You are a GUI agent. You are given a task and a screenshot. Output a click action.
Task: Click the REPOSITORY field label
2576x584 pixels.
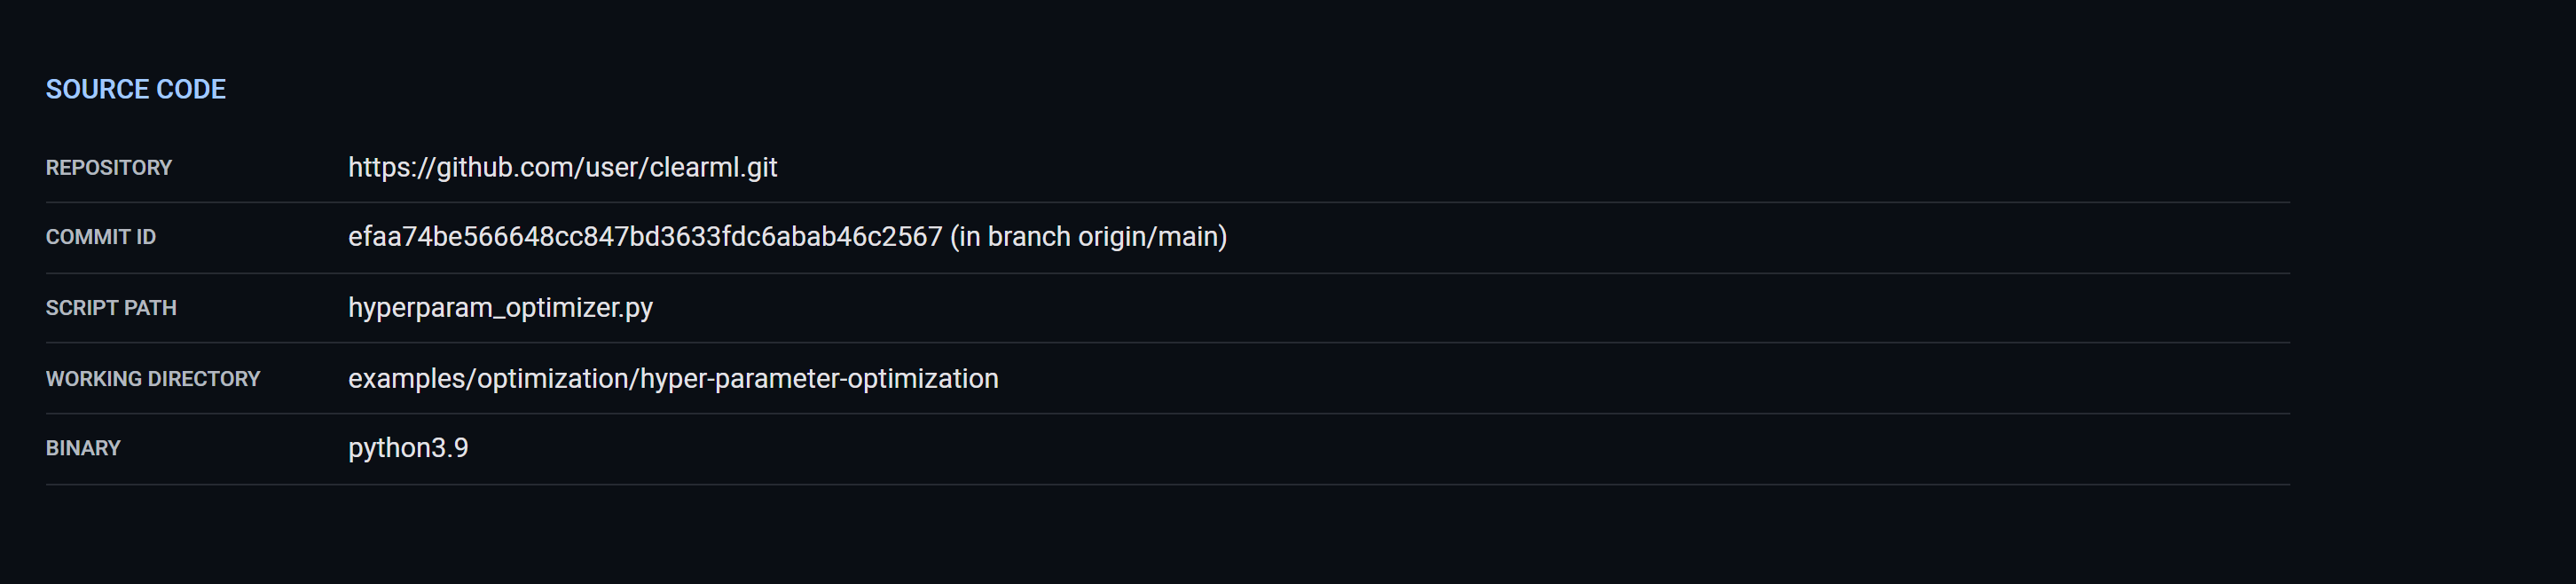click(x=108, y=168)
